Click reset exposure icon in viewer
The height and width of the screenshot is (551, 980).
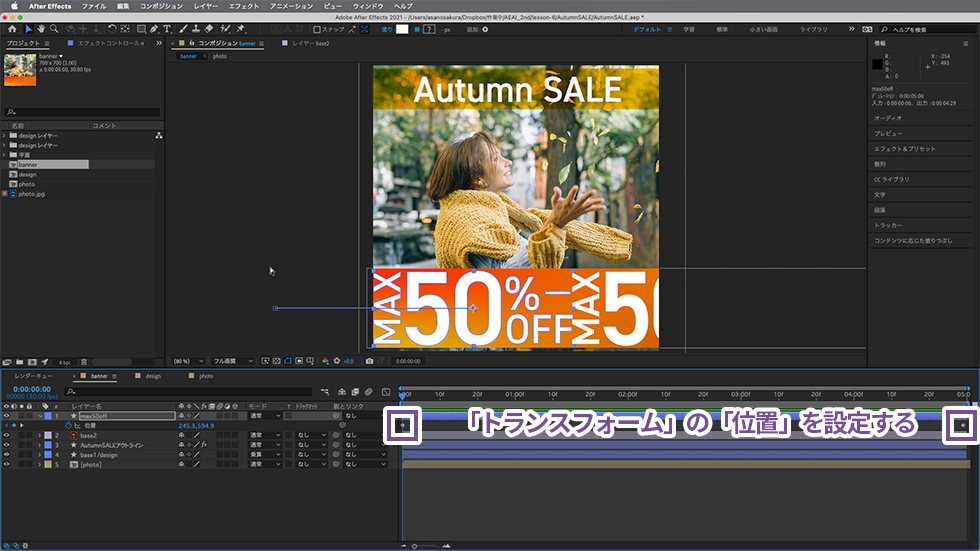337,361
